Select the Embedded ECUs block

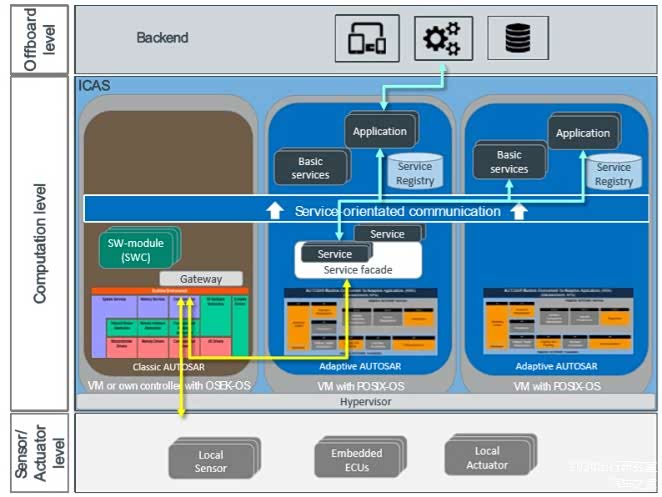click(x=356, y=459)
